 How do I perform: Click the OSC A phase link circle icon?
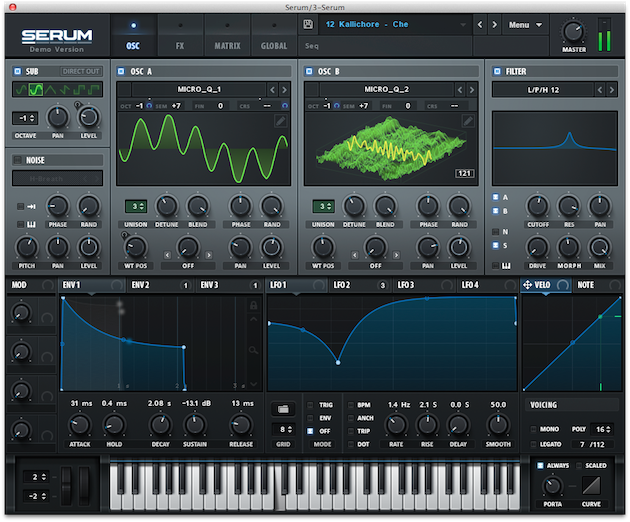pyautogui.click(x=285, y=106)
